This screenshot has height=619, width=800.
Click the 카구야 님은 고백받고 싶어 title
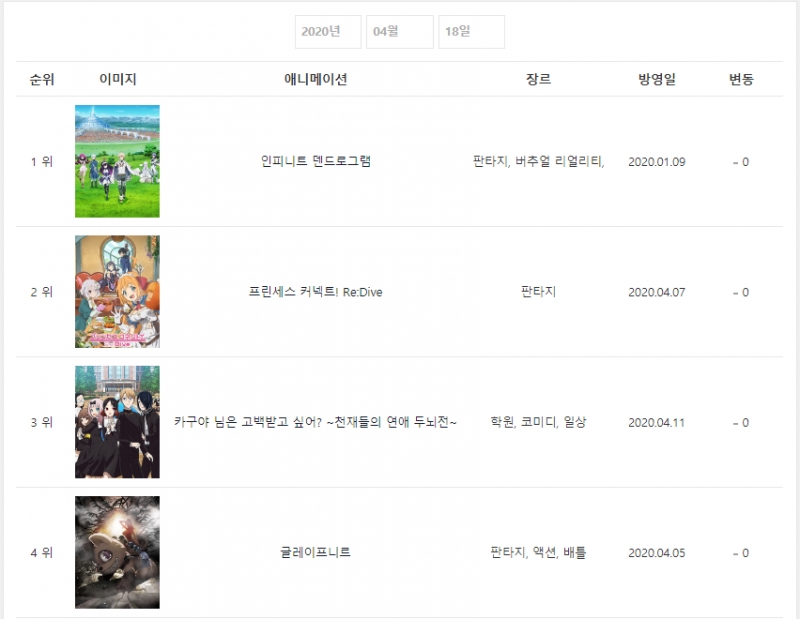316,422
